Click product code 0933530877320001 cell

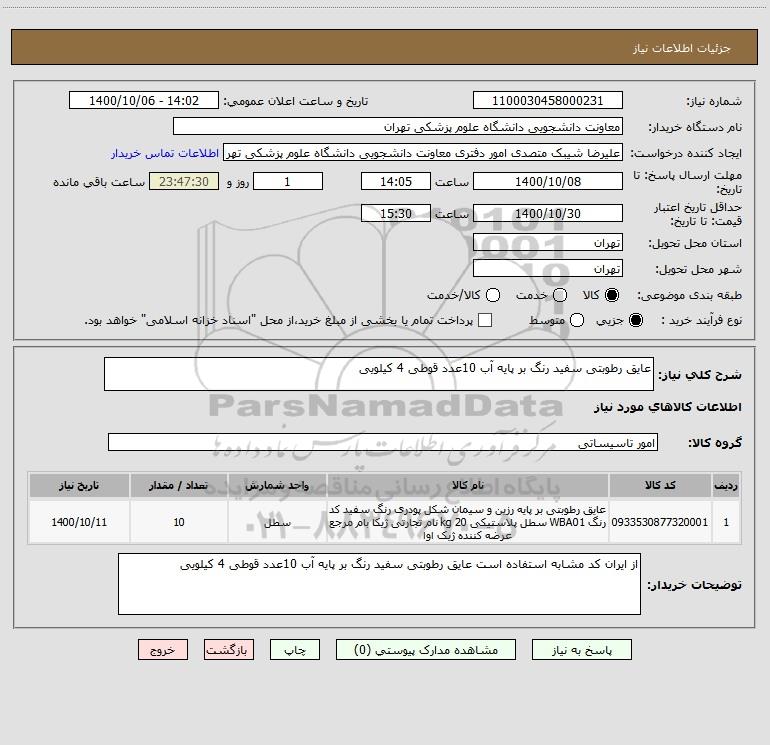click(x=660, y=522)
